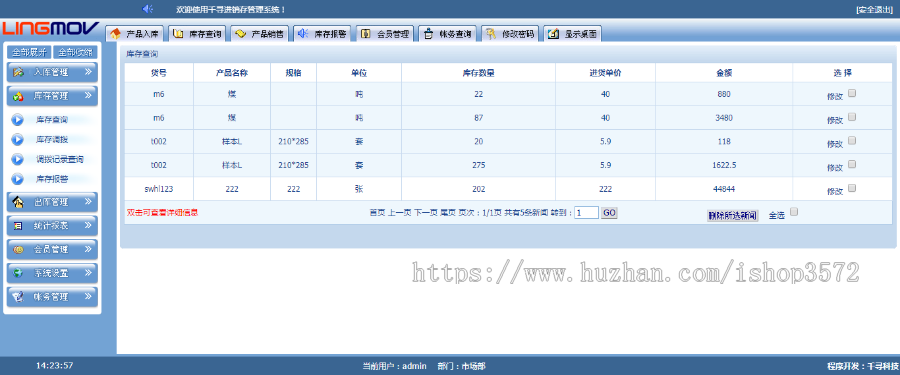Click 修改 on the t002 row with quantity 20
Screen dimensions: 900x375
click(835, 144)
